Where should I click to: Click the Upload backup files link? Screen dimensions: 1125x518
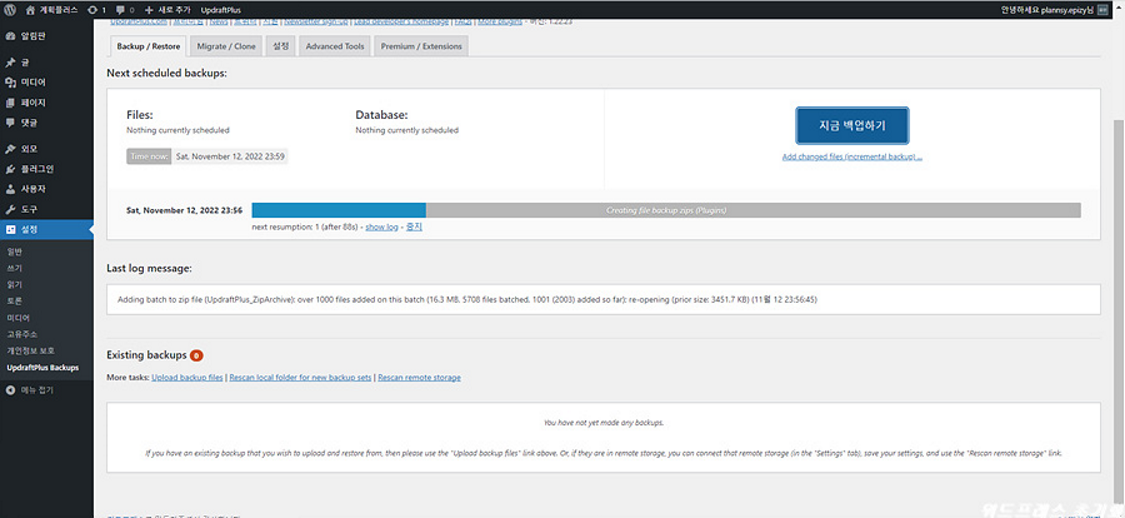click(187, 377)
